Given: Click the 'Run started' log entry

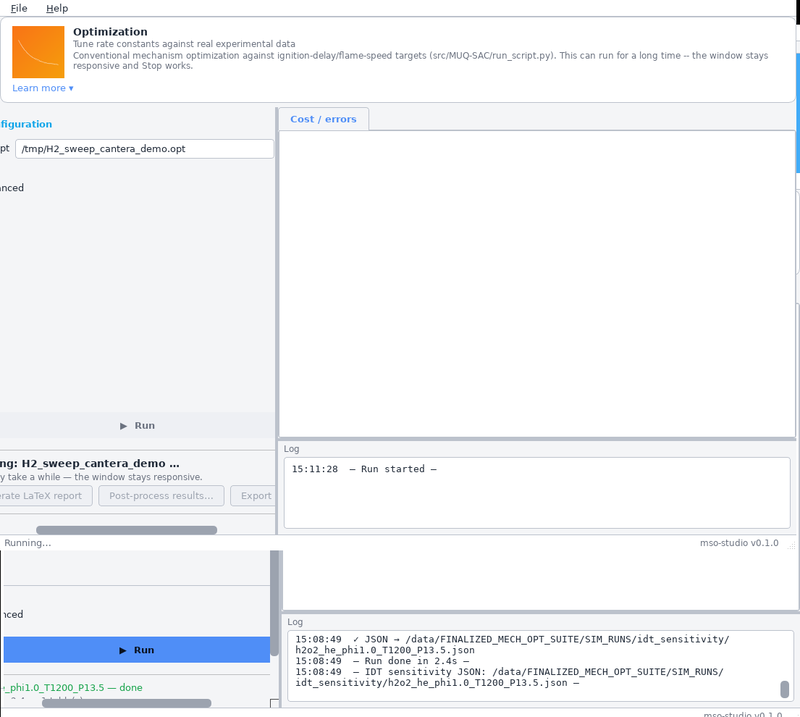Looking at the screenshot, I should click(364, 469).
